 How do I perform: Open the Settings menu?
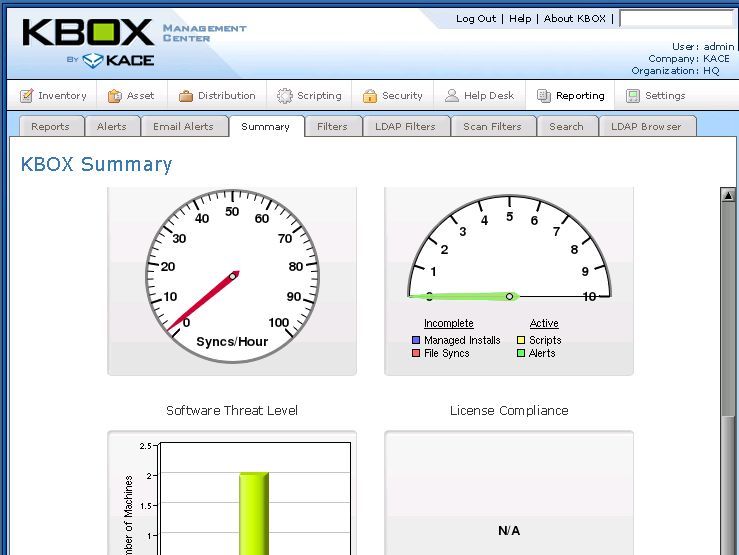pos(655,96)
